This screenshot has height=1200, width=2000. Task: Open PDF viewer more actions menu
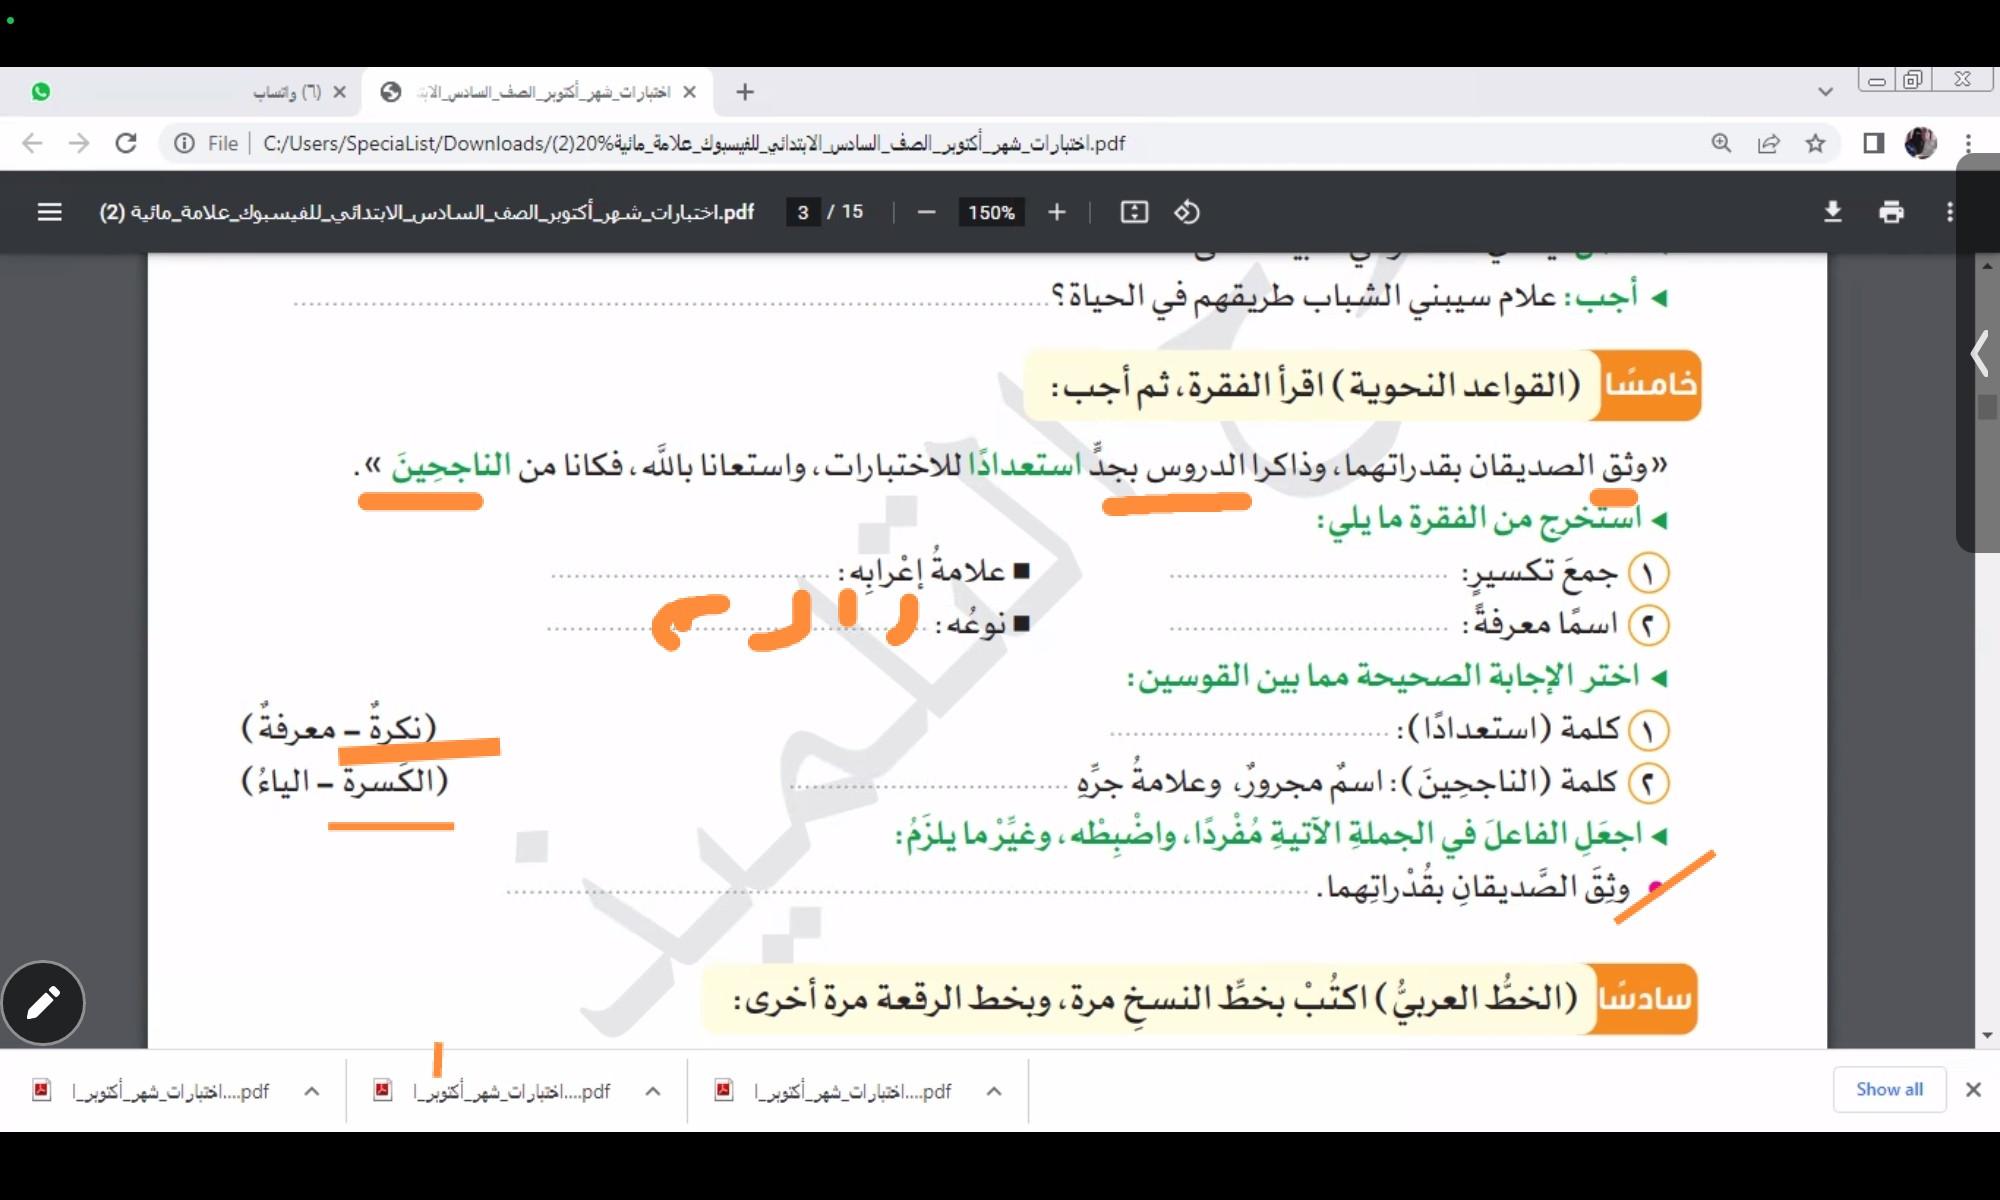click(1949, 212)
